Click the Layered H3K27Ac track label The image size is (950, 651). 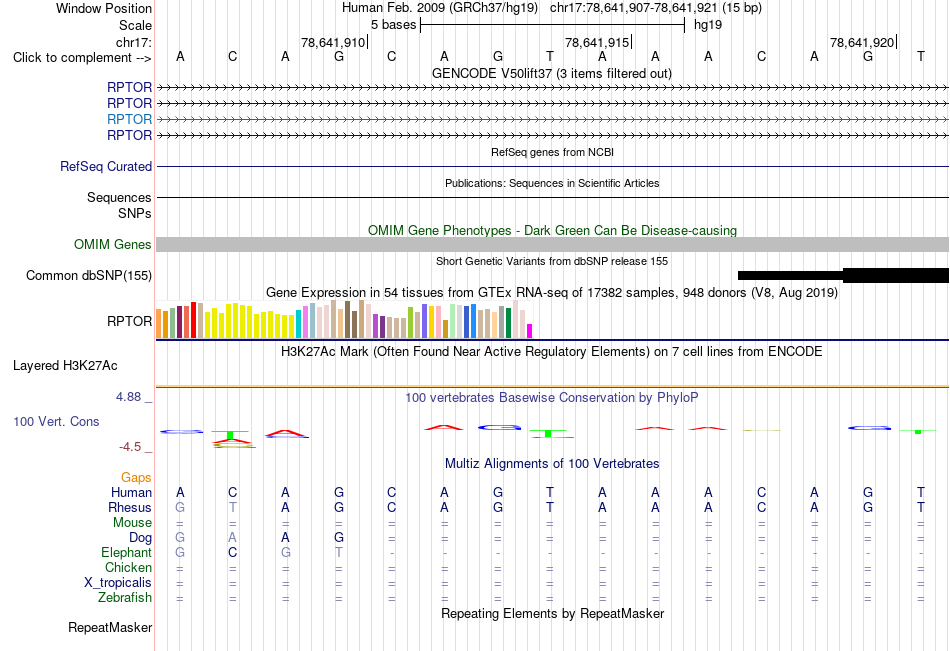pos(65,366)
